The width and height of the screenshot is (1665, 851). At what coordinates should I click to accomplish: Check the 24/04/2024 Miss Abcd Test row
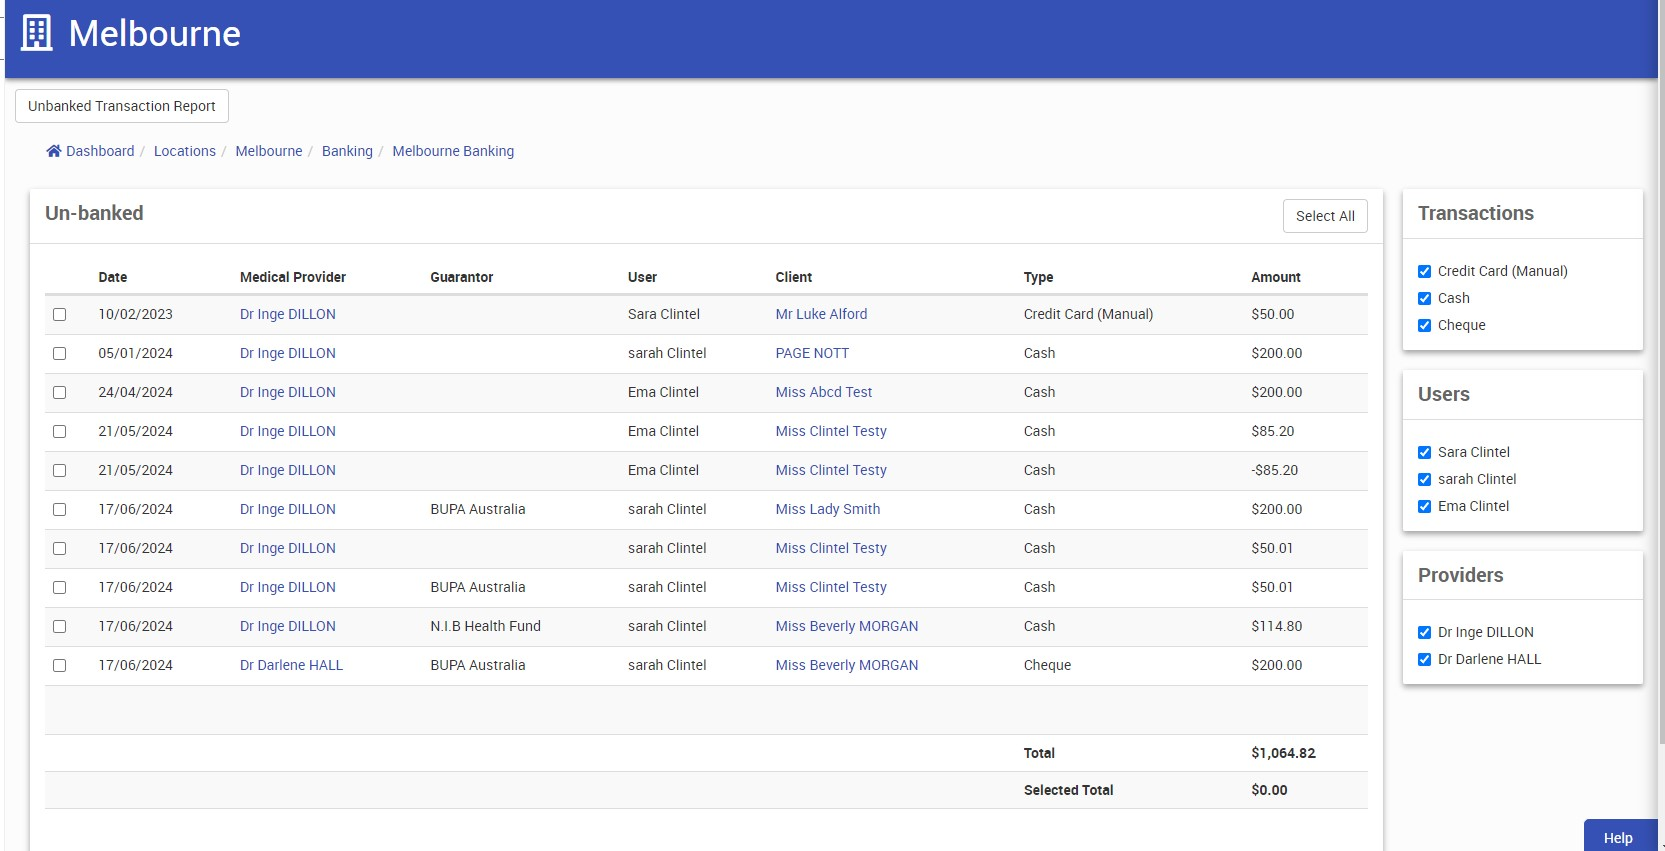tap(60, 392)
